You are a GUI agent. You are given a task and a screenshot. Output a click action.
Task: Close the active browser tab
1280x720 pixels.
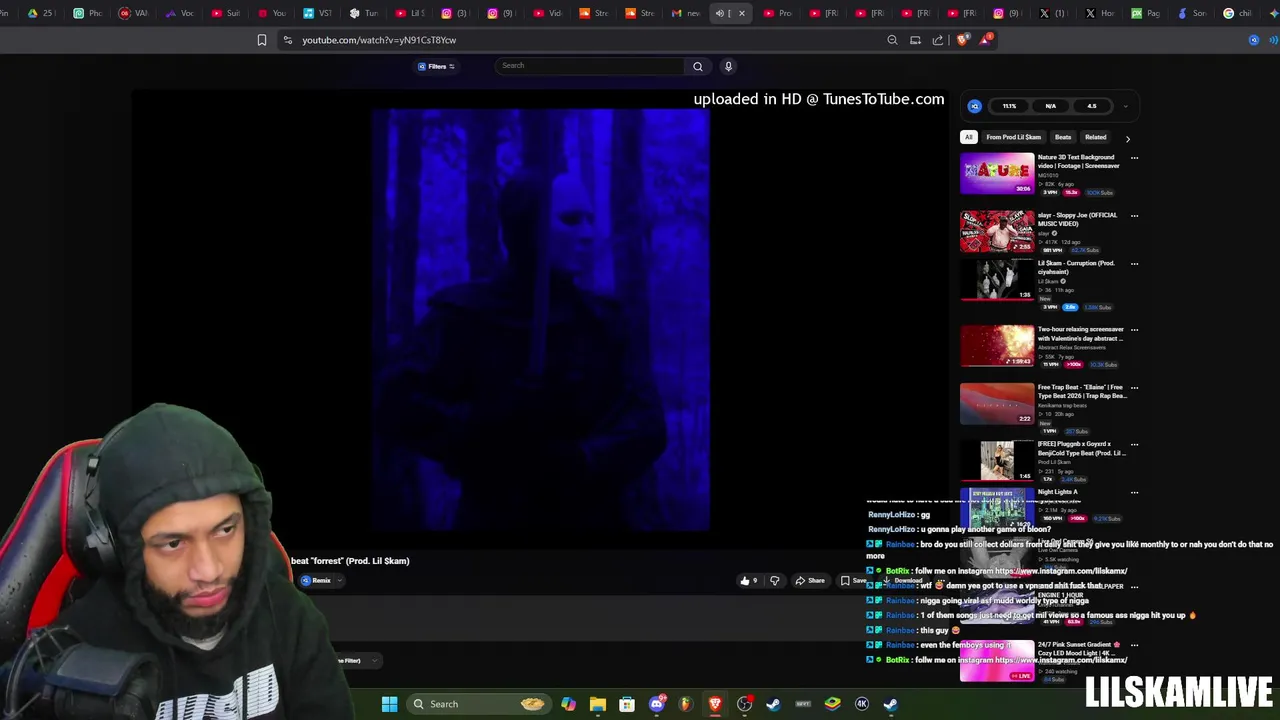click(x=741, y=13)
